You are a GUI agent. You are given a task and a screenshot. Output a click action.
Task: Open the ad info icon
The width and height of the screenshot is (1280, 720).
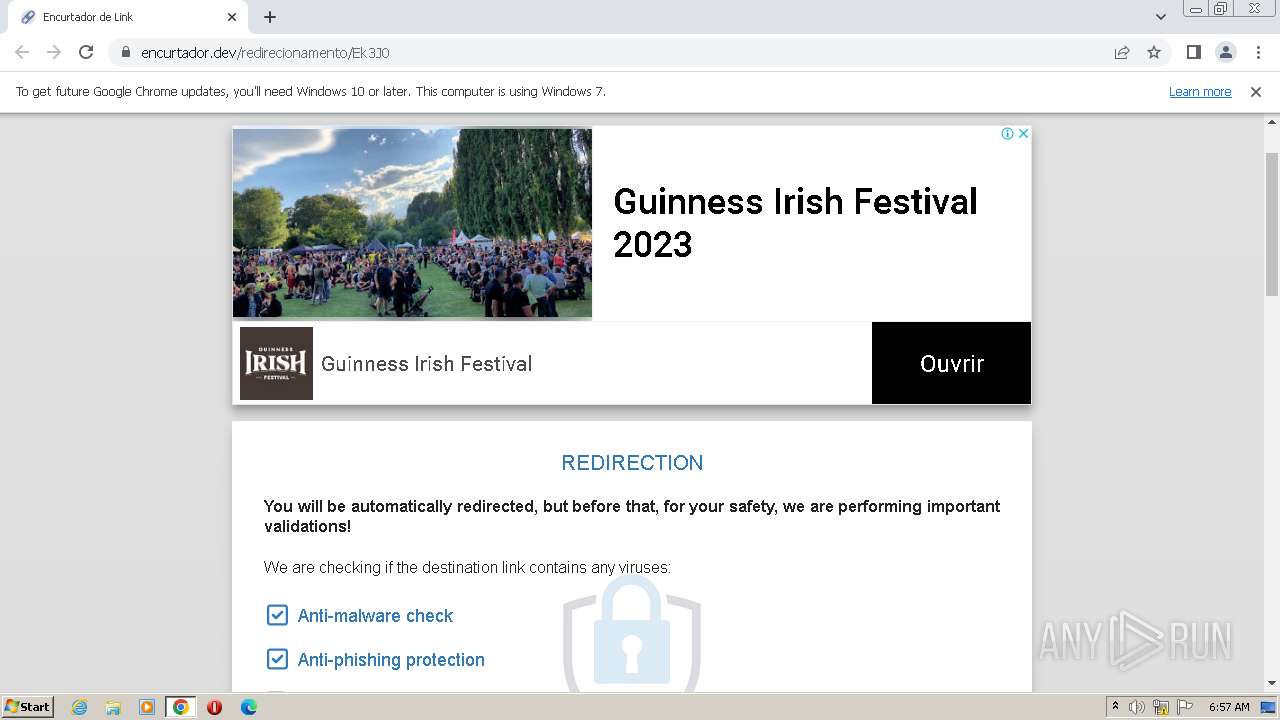[1007, 133]
